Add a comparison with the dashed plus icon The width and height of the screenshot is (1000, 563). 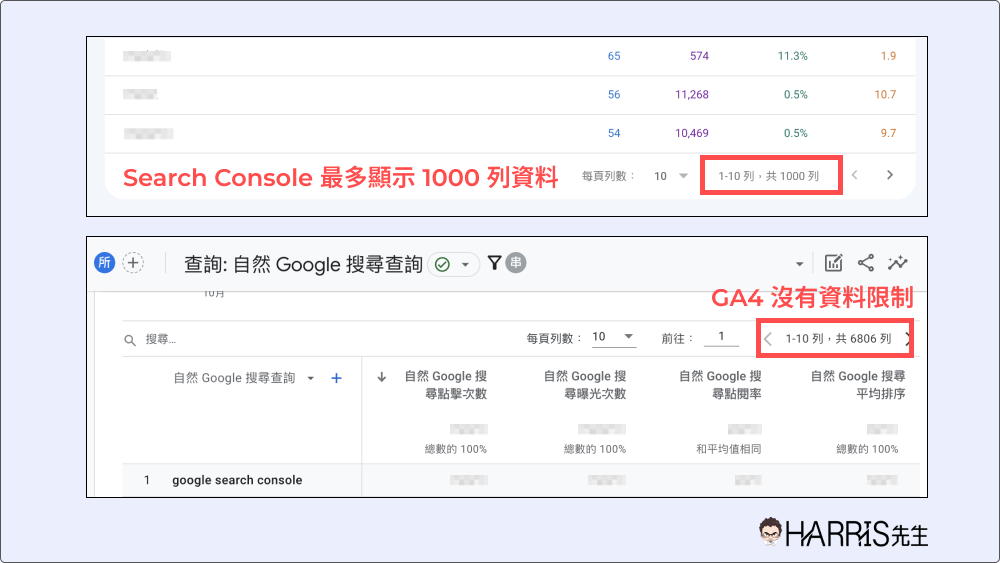tap(133, 263)
